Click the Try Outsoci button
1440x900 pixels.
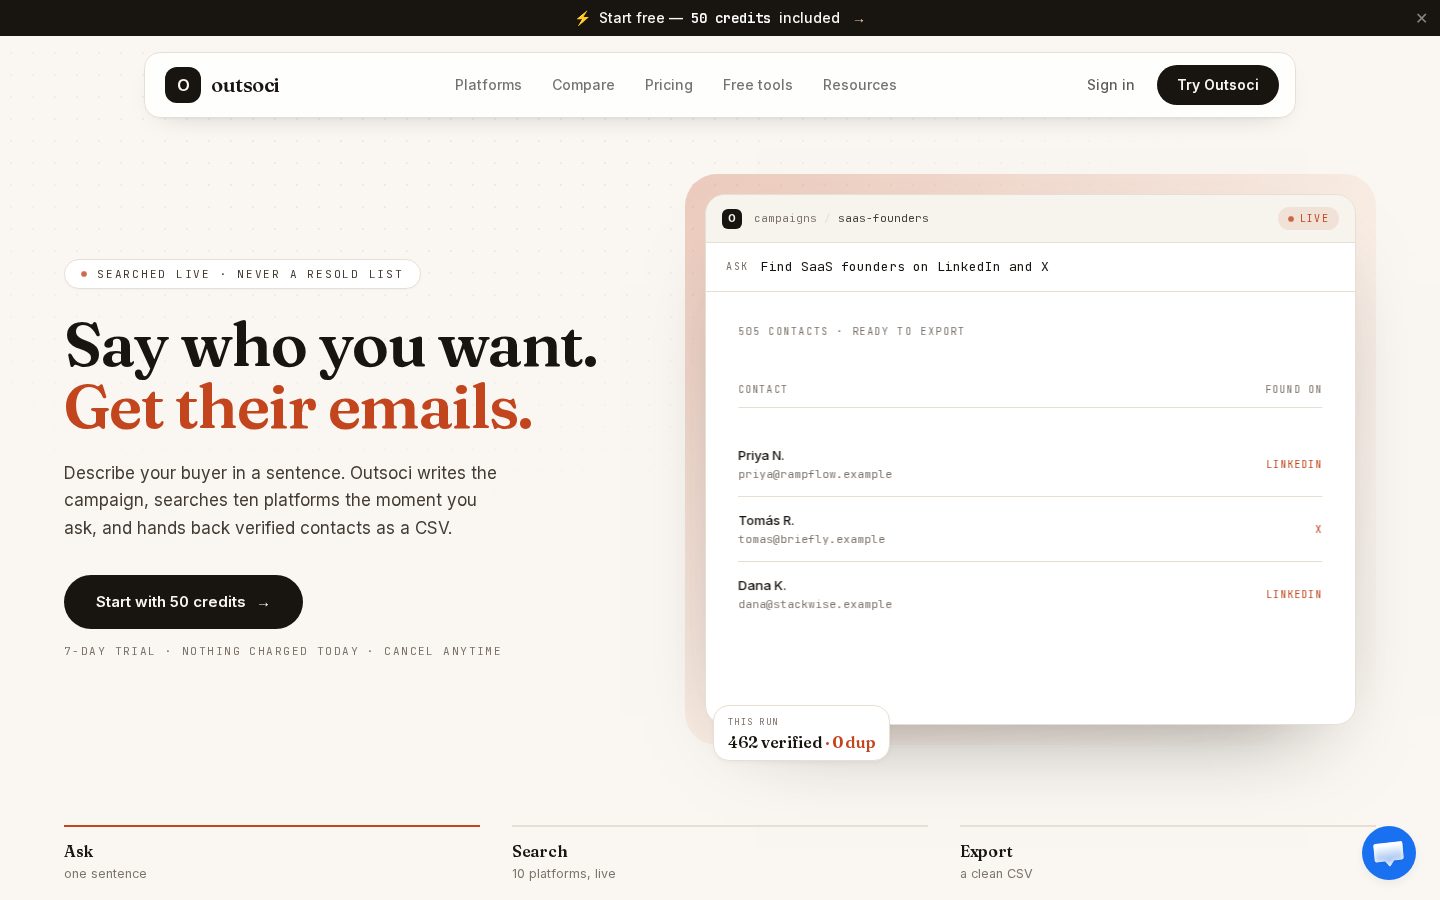(1218, 85)
